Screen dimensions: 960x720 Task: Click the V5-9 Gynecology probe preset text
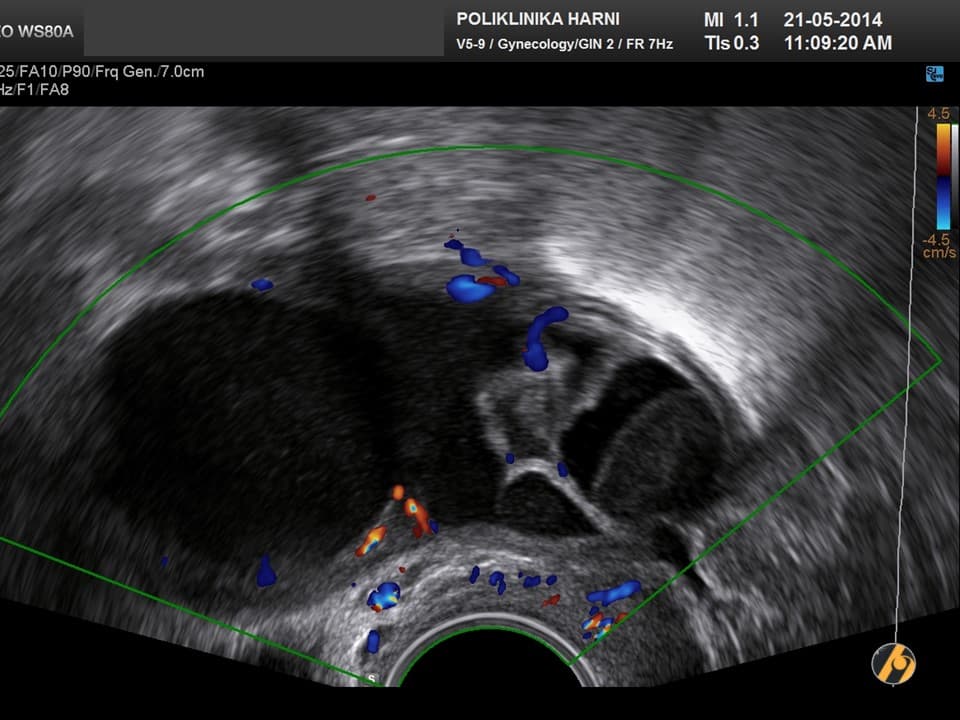(564, 44)
